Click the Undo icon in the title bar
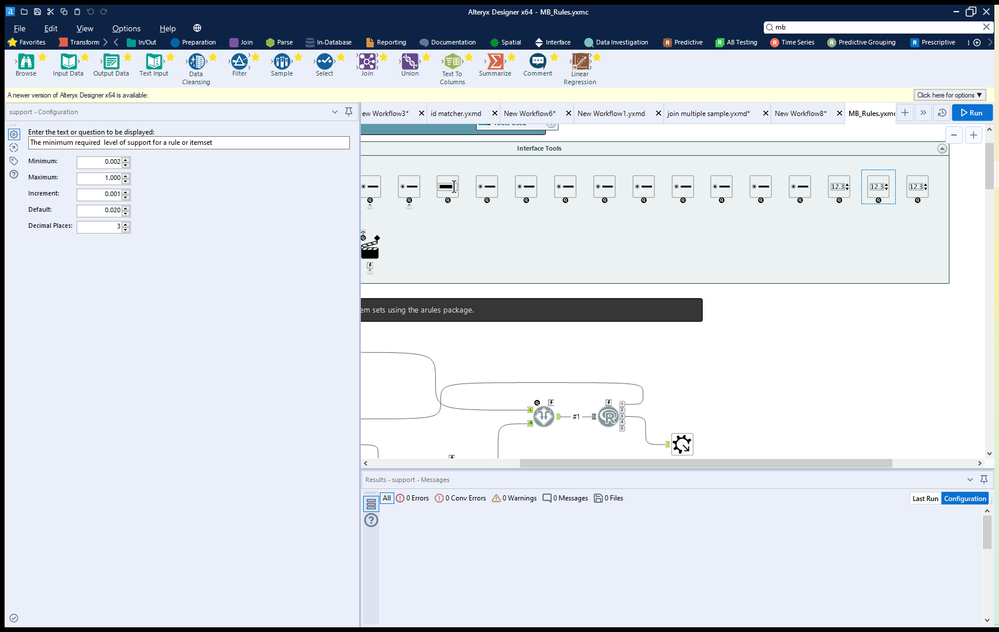Image resolution: width=999 pixels, height=632 pixels. click(90, 11)
